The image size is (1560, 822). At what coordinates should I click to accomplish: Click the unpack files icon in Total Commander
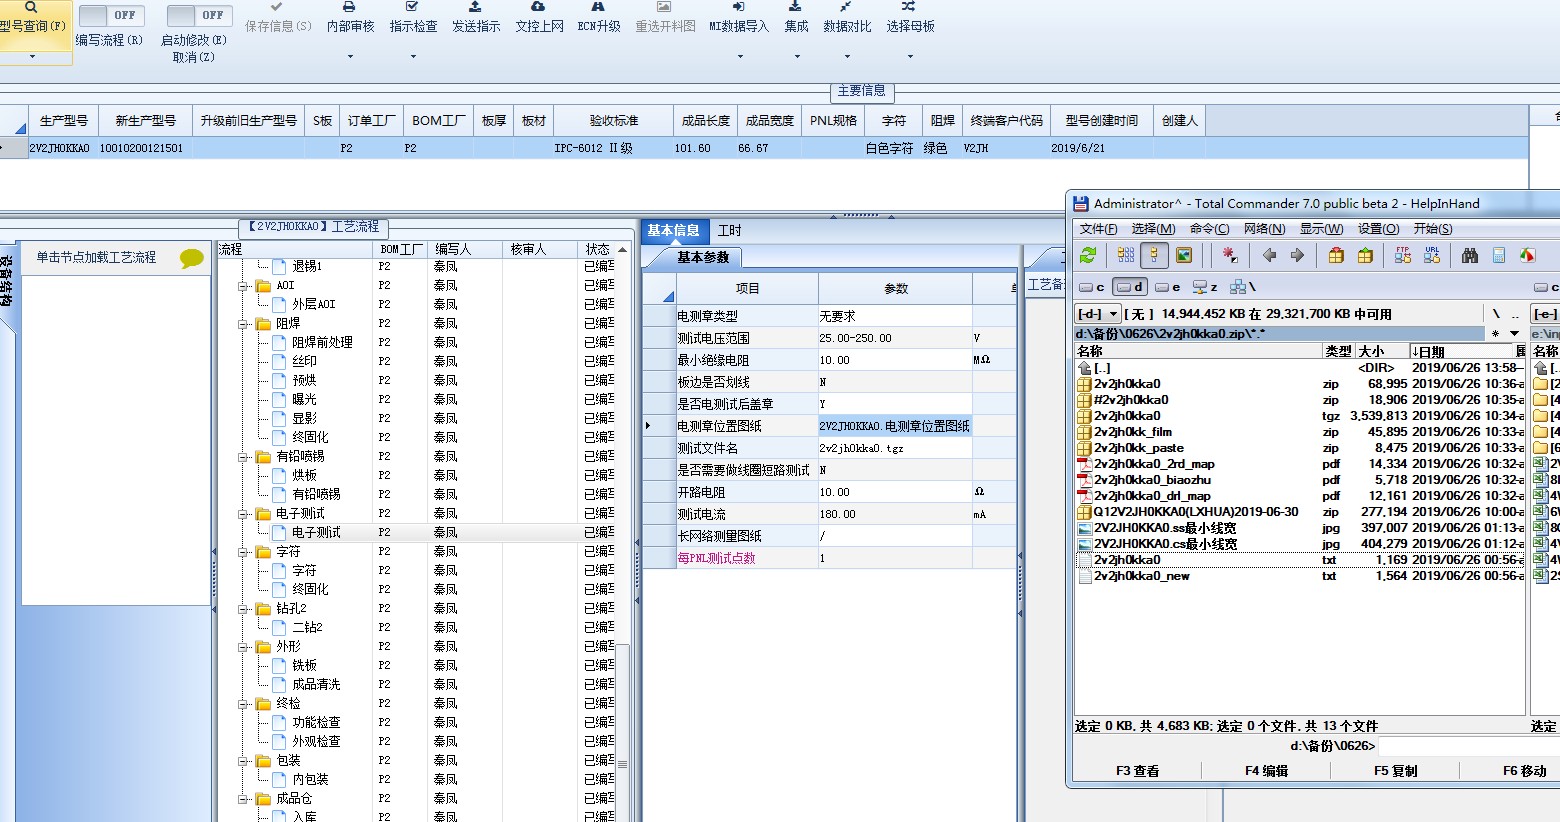[x=1365, y=255]
